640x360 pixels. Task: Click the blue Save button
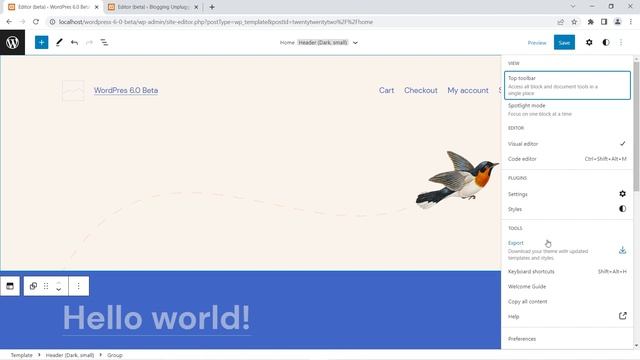tap(564, 42)
